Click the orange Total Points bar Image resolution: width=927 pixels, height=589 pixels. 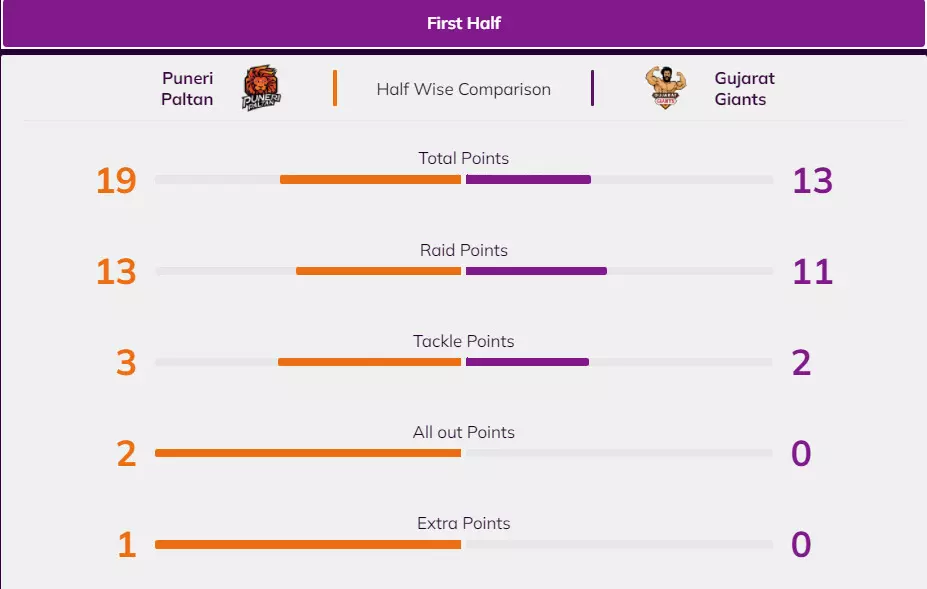point(370,180)
